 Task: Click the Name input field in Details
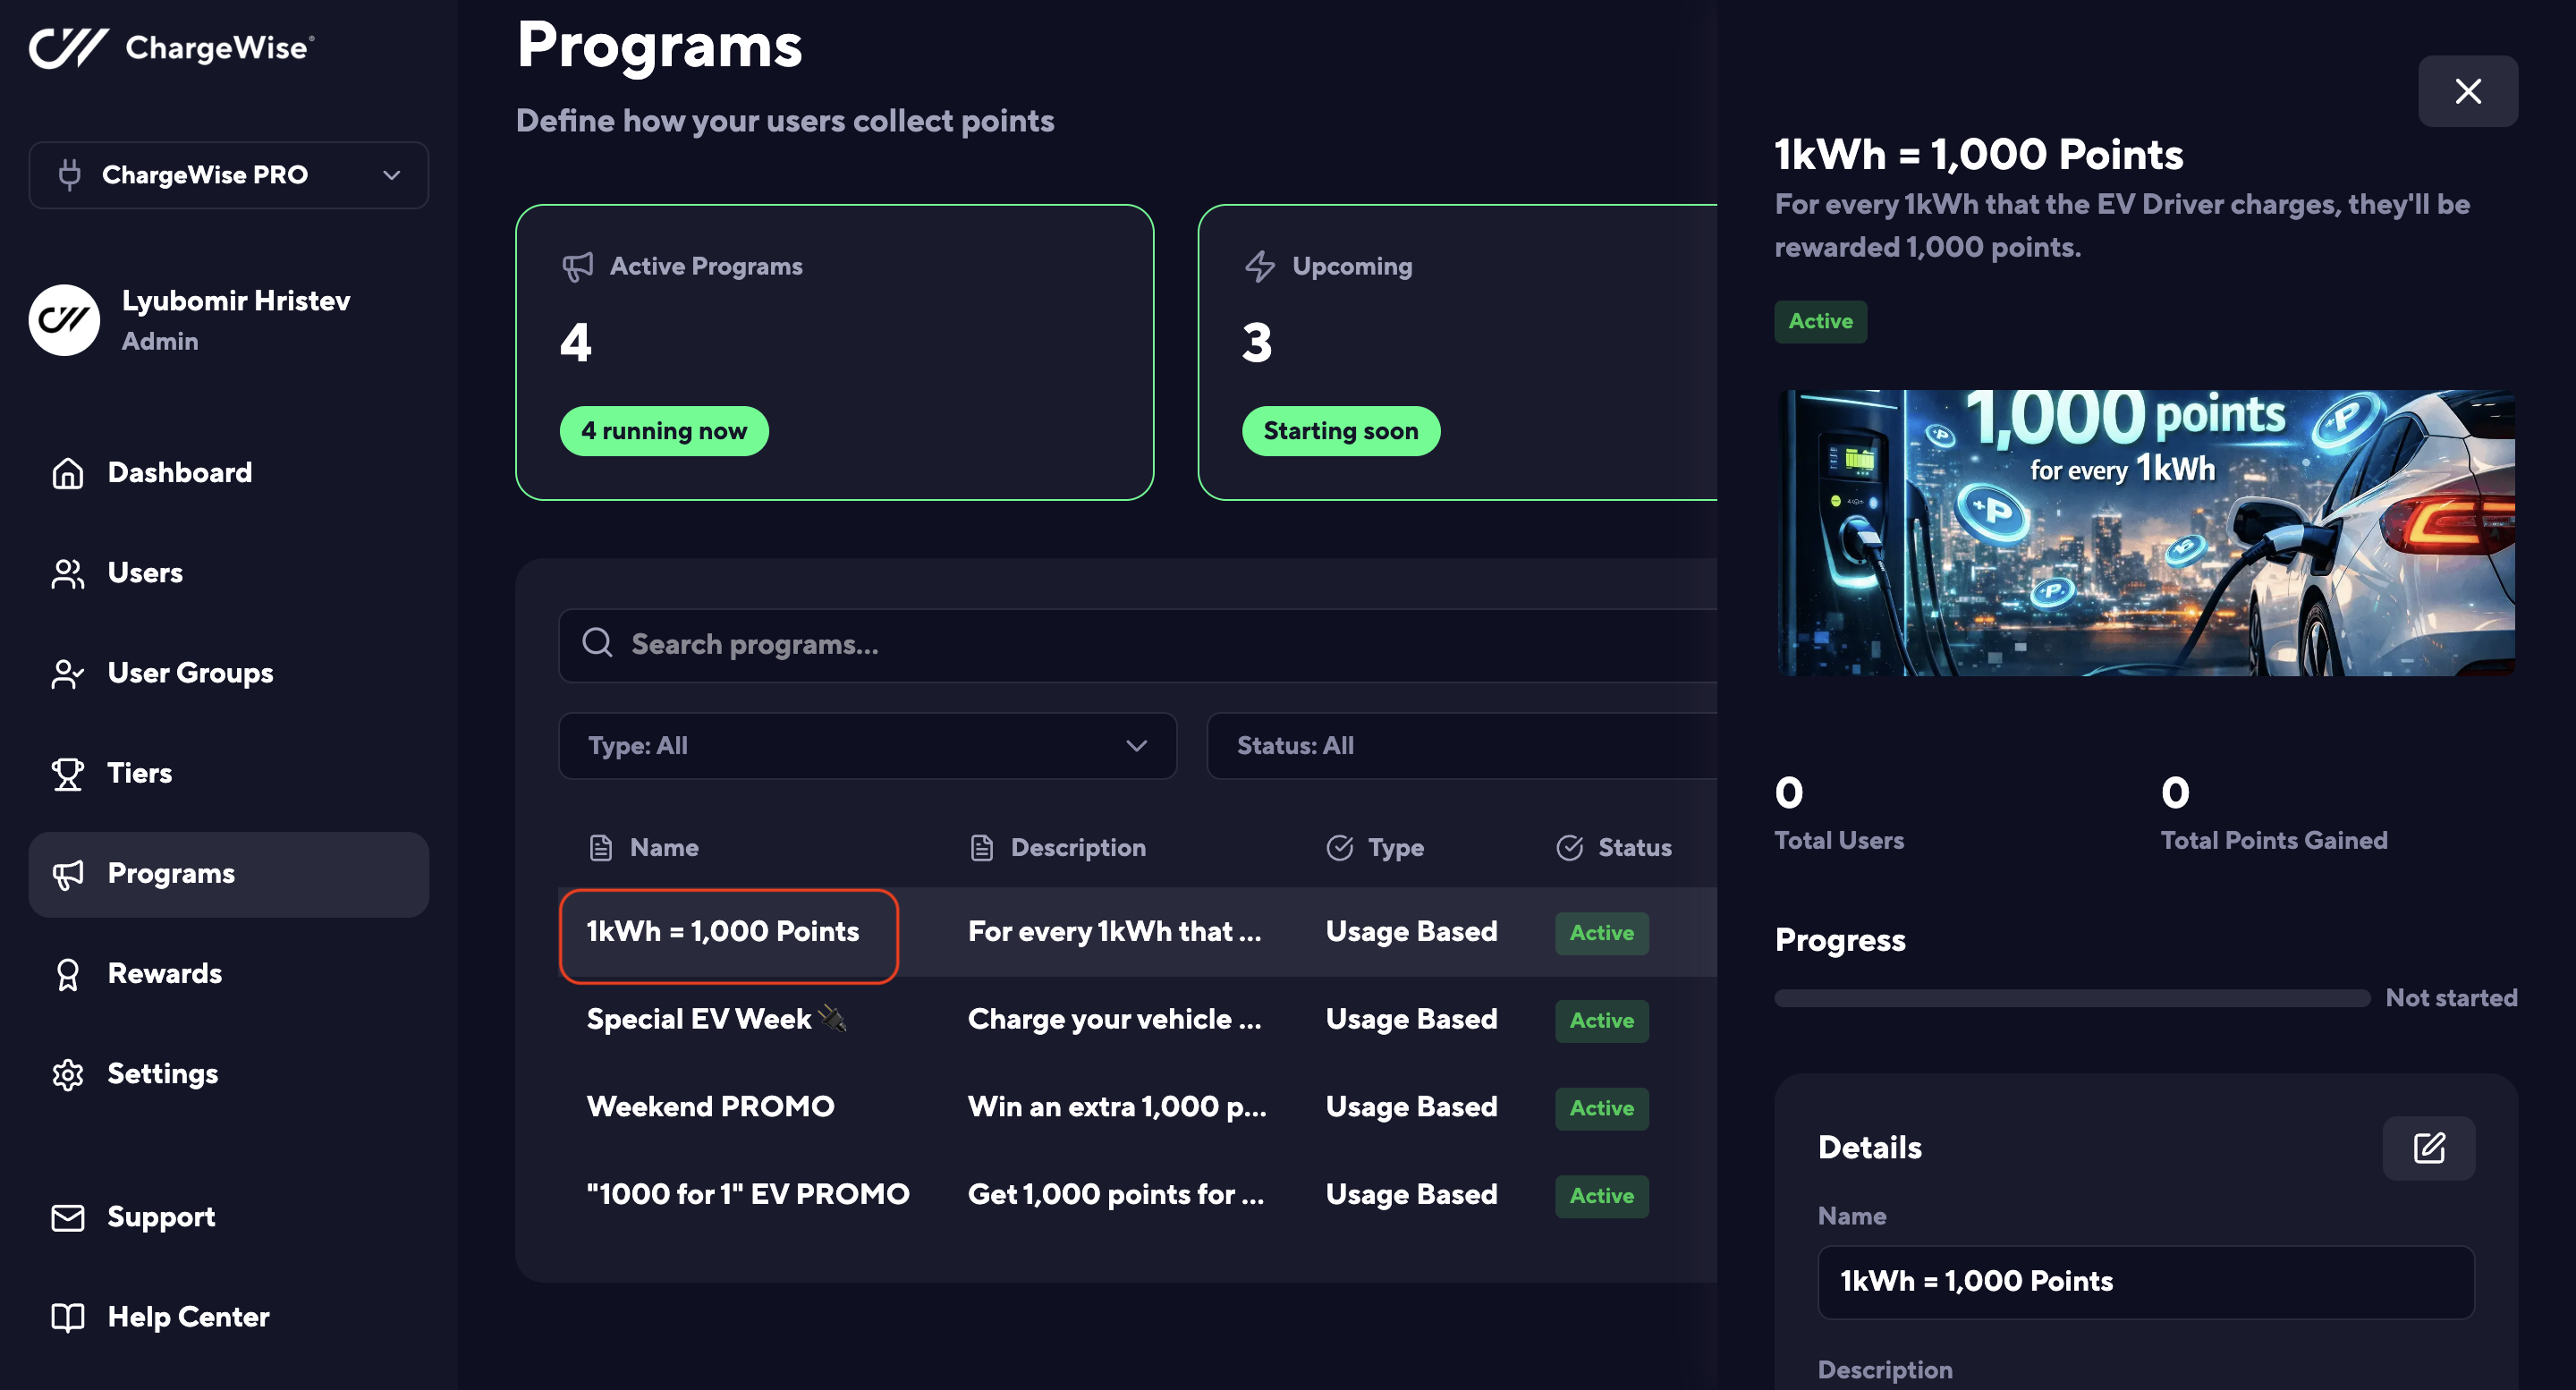[2145, 1281]
